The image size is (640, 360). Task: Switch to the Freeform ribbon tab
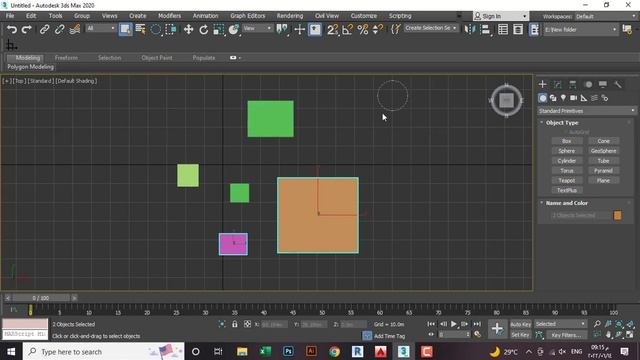point(66,58)
